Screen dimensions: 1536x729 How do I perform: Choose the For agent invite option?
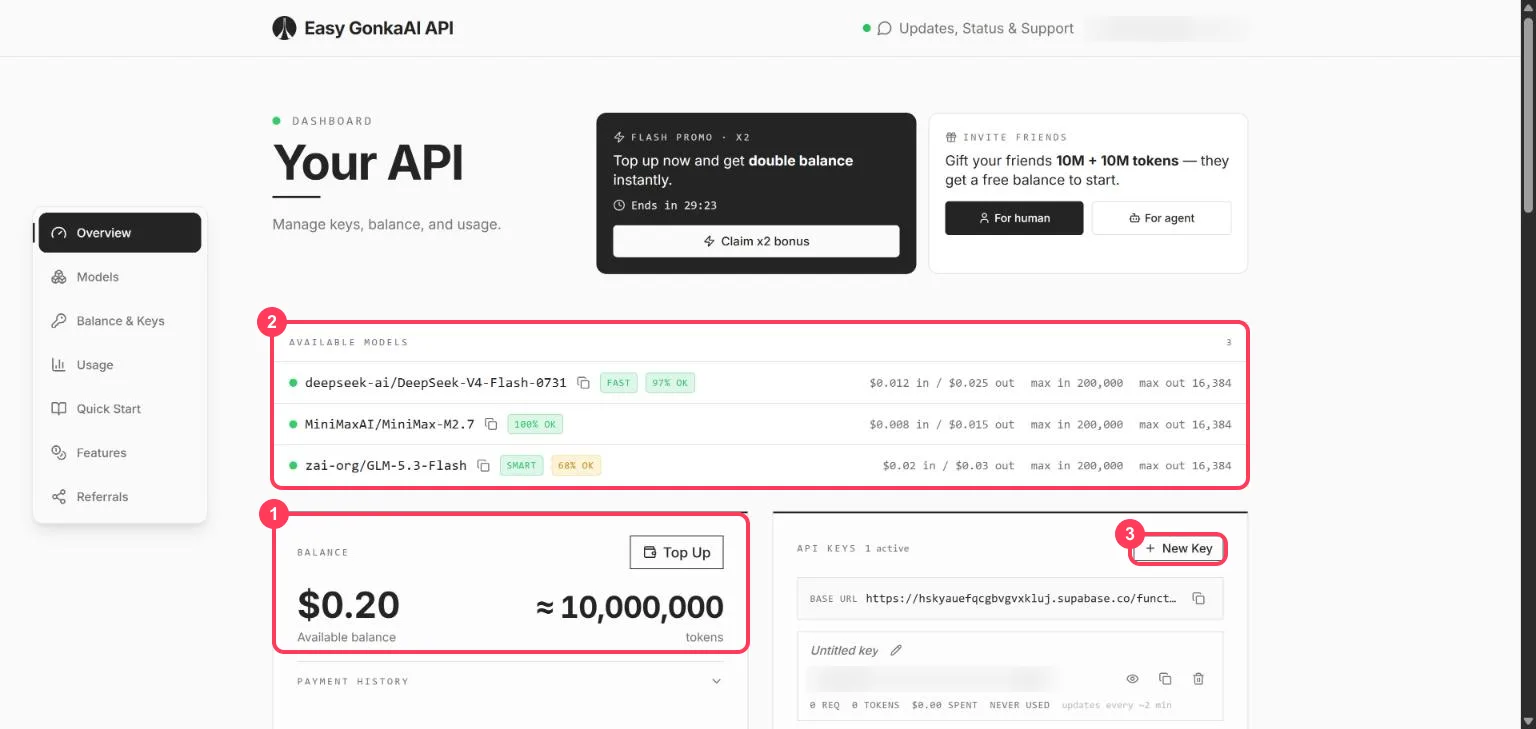[x=1161, y=218]
